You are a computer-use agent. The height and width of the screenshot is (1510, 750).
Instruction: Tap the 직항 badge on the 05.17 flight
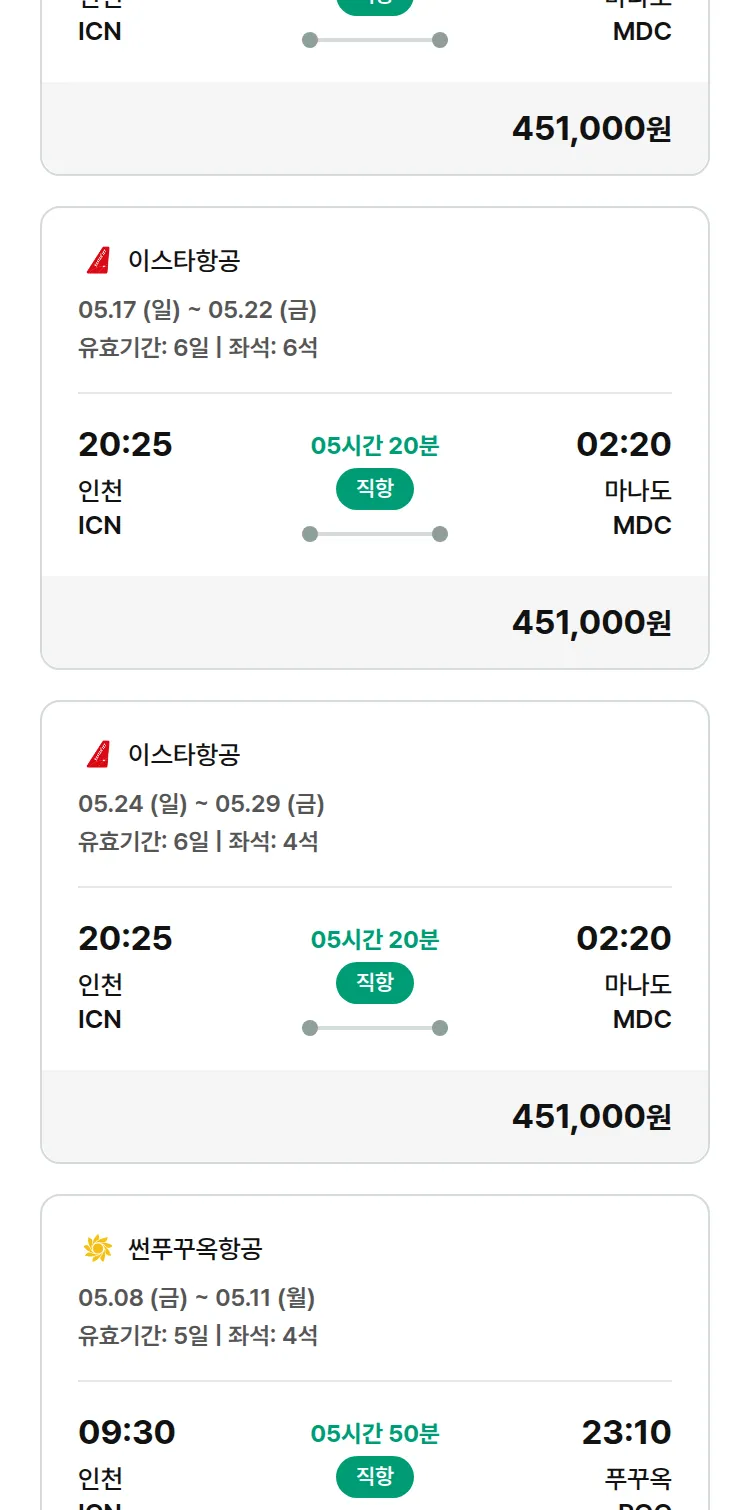[x=375, y=489]
